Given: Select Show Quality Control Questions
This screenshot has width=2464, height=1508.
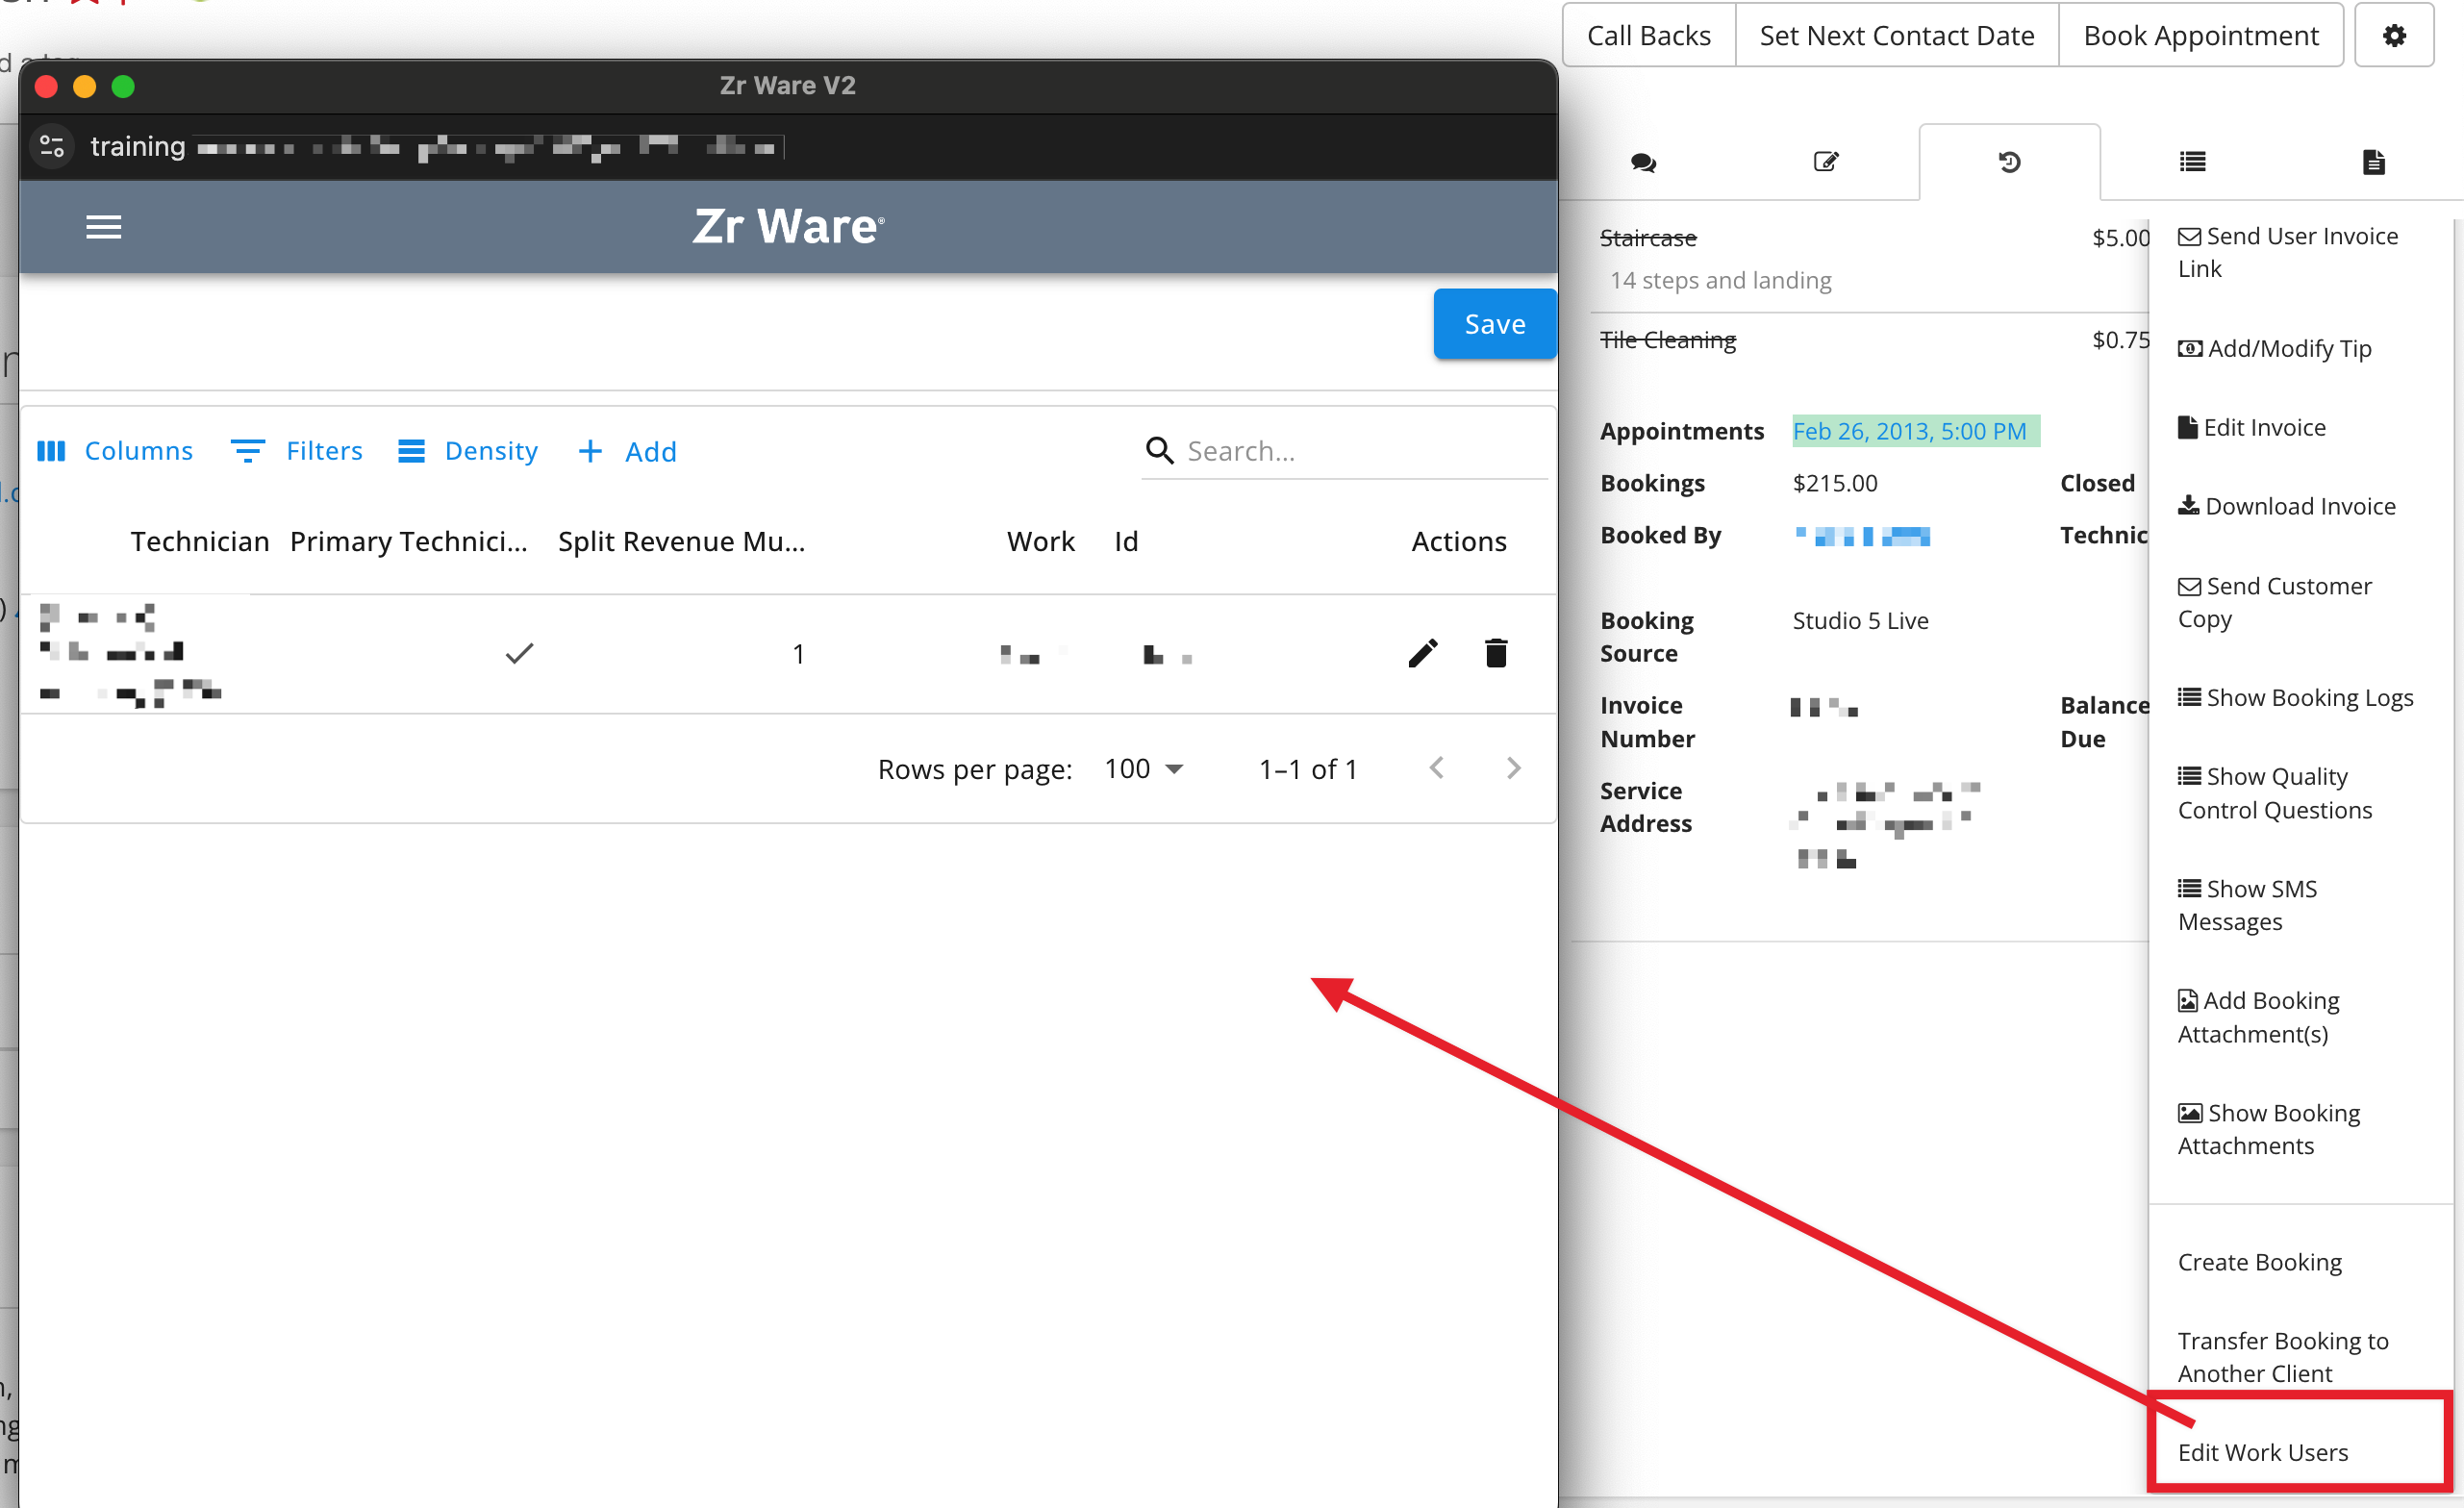Looking at the screenshot, I should click(2275, 793).
